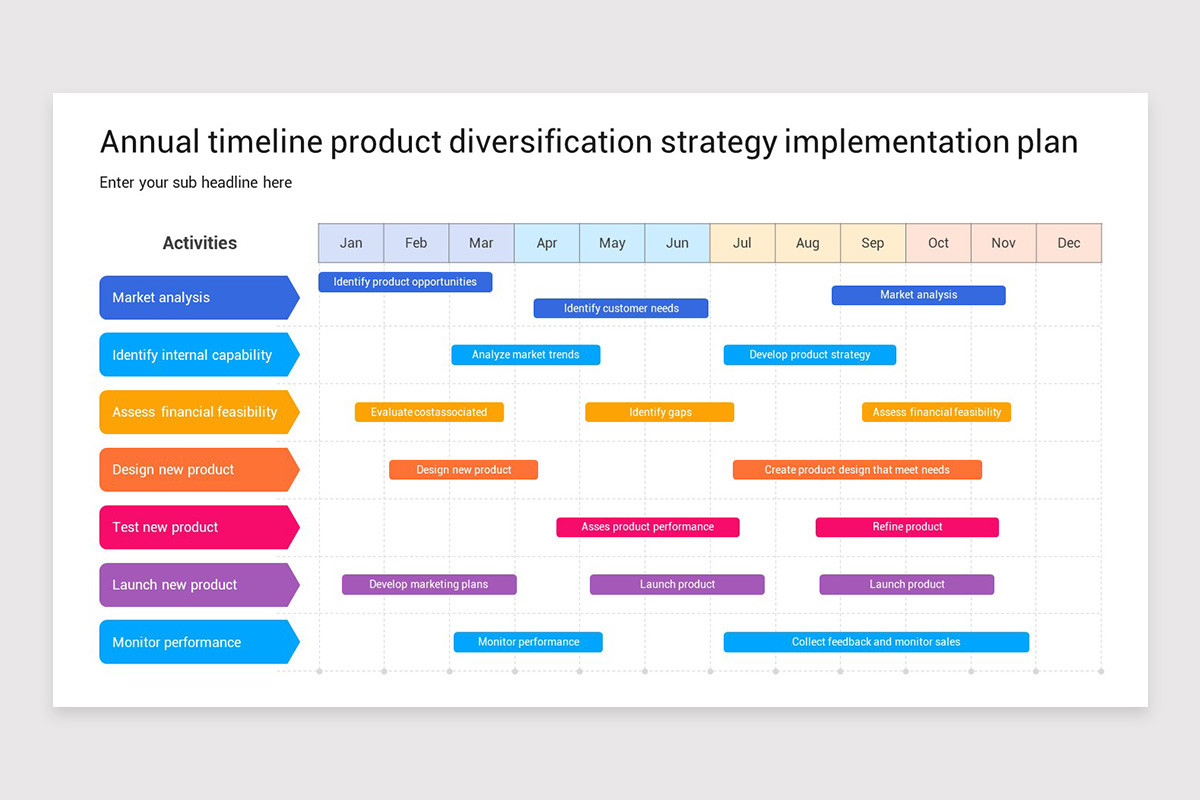Switch to the Jan month column

tap(350, 242)
